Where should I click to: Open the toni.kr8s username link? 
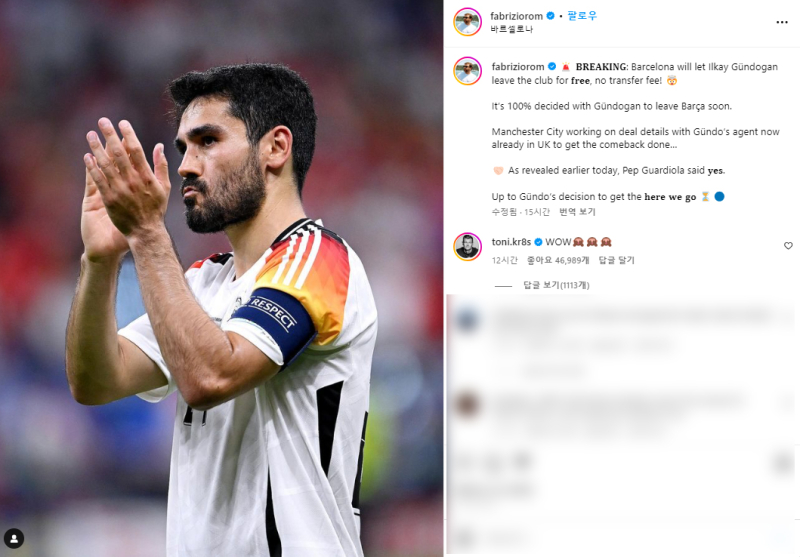click(511, 242)
